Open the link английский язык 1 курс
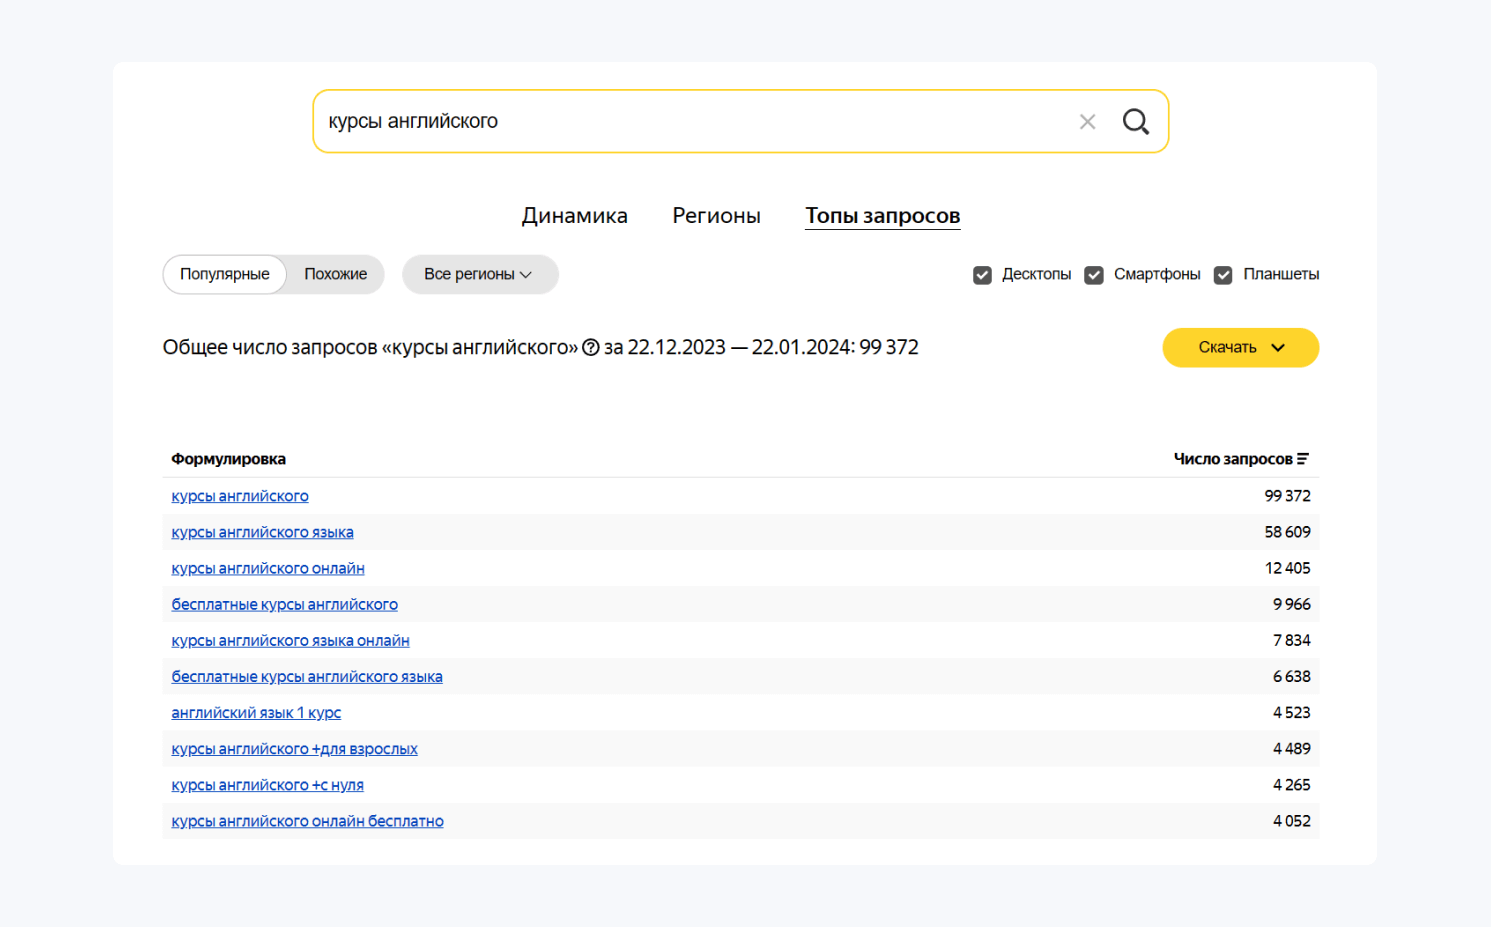 [x=256, y=713]
